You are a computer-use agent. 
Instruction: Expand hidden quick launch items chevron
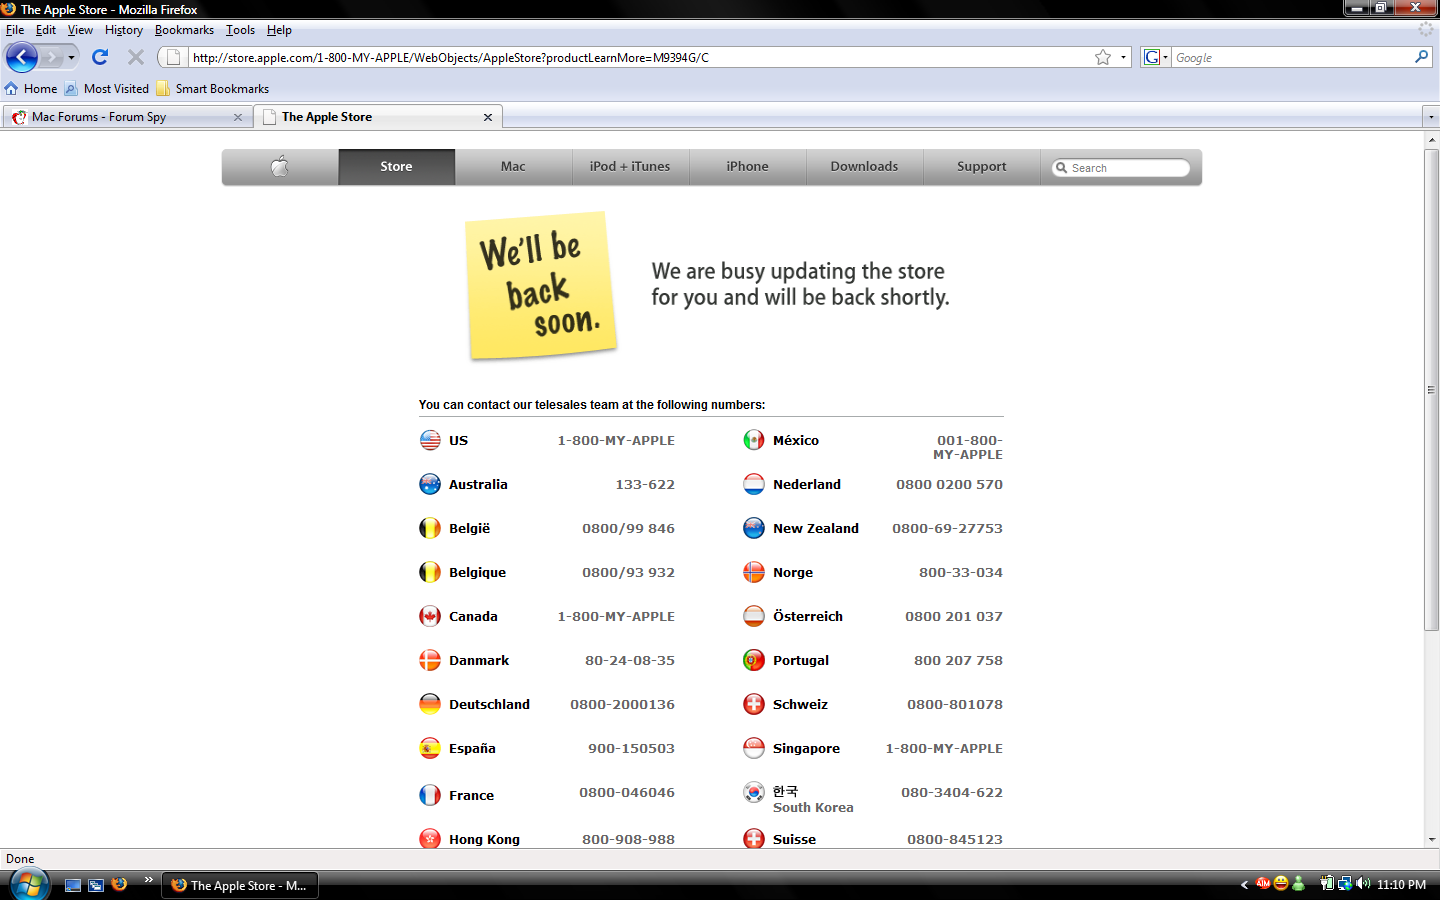point(148,880)
